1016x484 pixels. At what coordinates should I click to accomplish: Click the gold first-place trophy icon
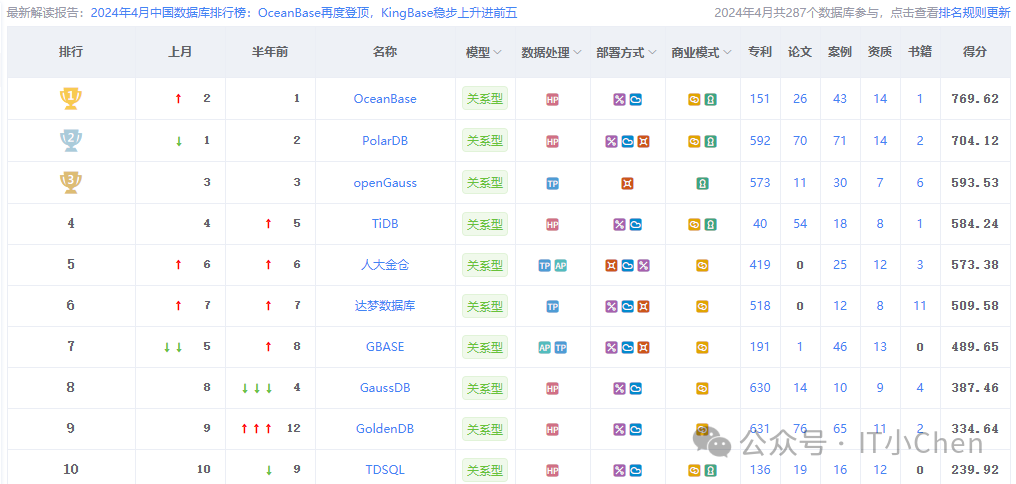click(71, 98)
